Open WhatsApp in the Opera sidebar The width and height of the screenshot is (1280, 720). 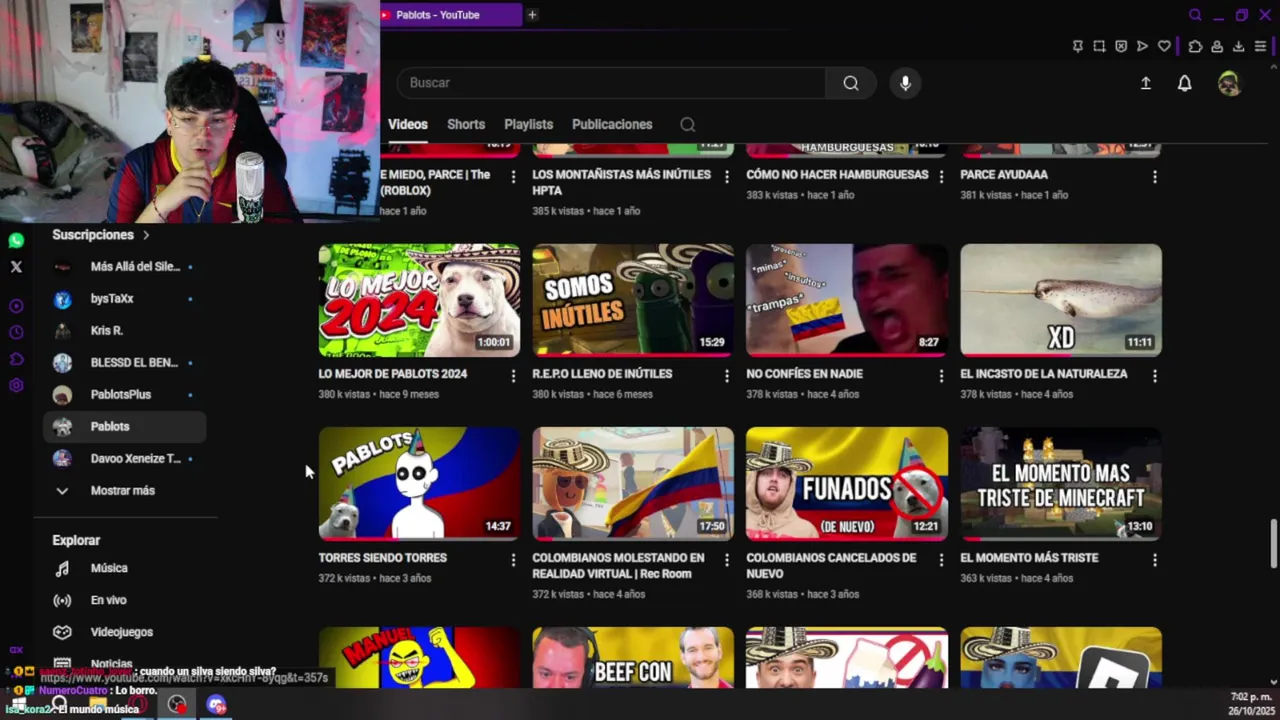pos(16,241)
